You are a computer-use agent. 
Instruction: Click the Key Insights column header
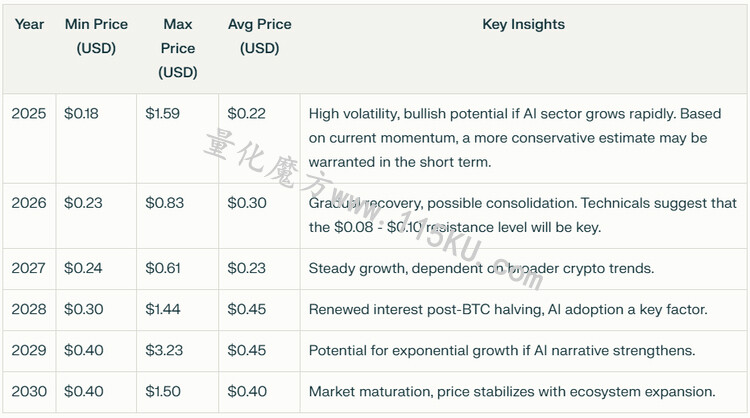(x=523, y=24)
